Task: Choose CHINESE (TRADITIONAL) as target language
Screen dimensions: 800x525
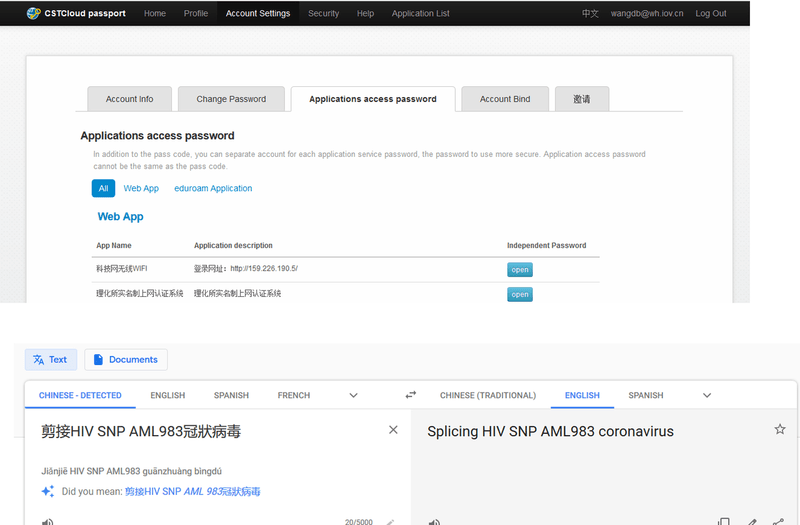Action: pyautogui.click(x=488, y=395)
